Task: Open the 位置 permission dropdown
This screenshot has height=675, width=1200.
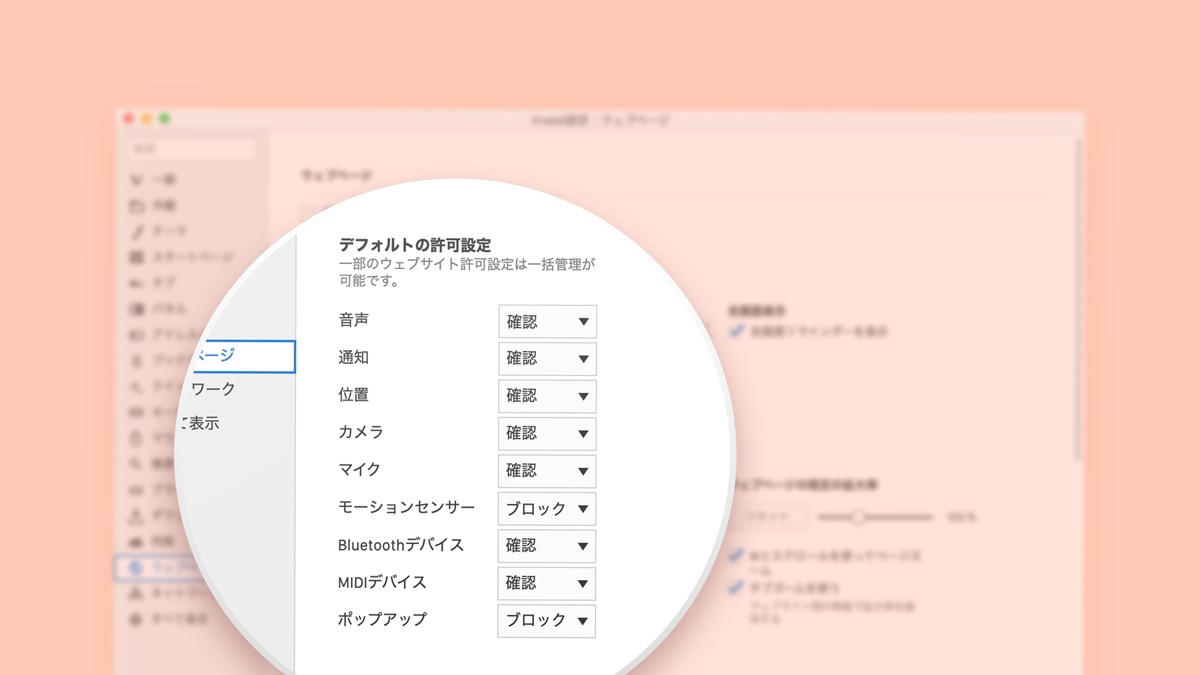Action: pyautogui.click(x=547, y=396)
